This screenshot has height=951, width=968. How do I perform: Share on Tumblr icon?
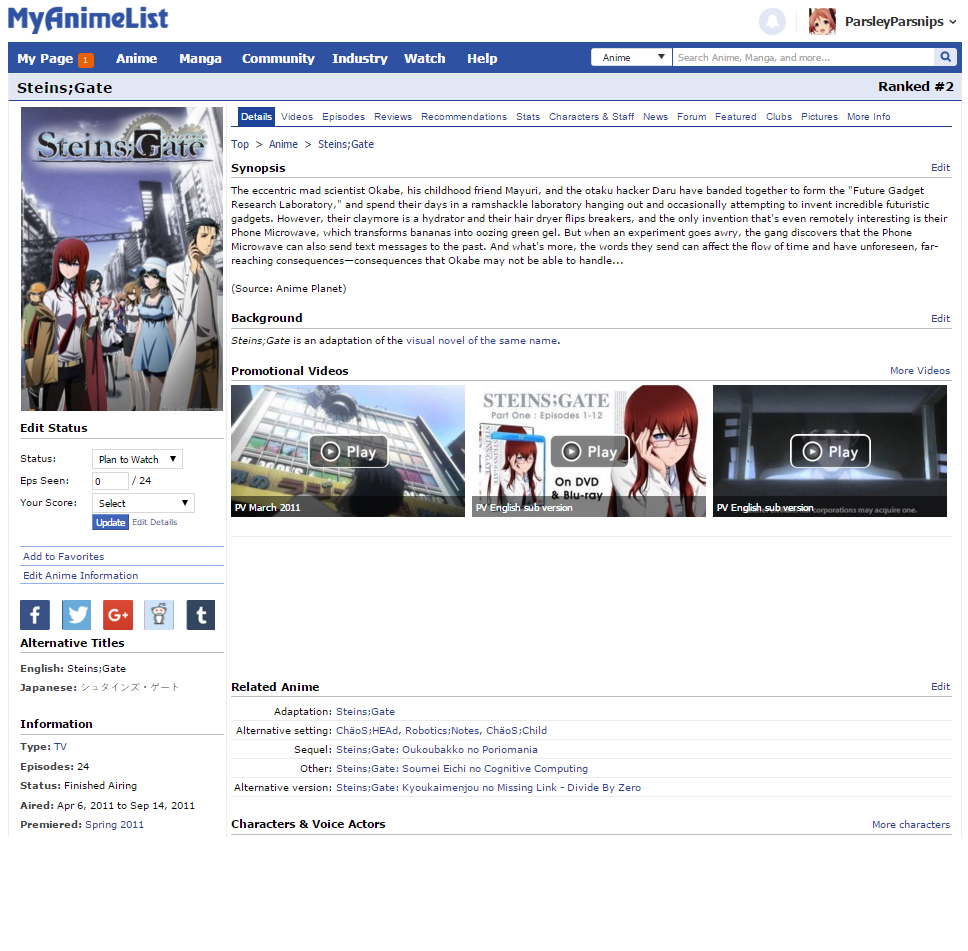201,615
